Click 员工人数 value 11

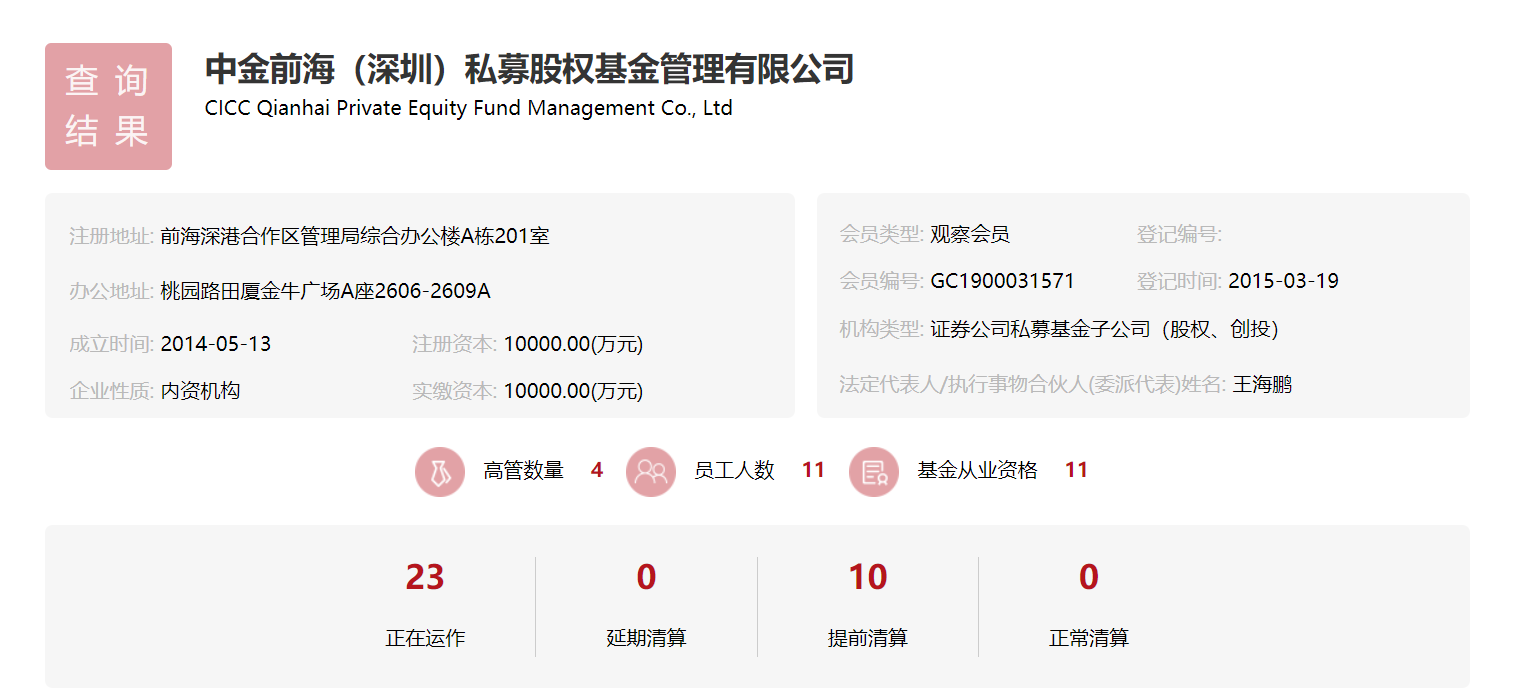pos(813,470)
